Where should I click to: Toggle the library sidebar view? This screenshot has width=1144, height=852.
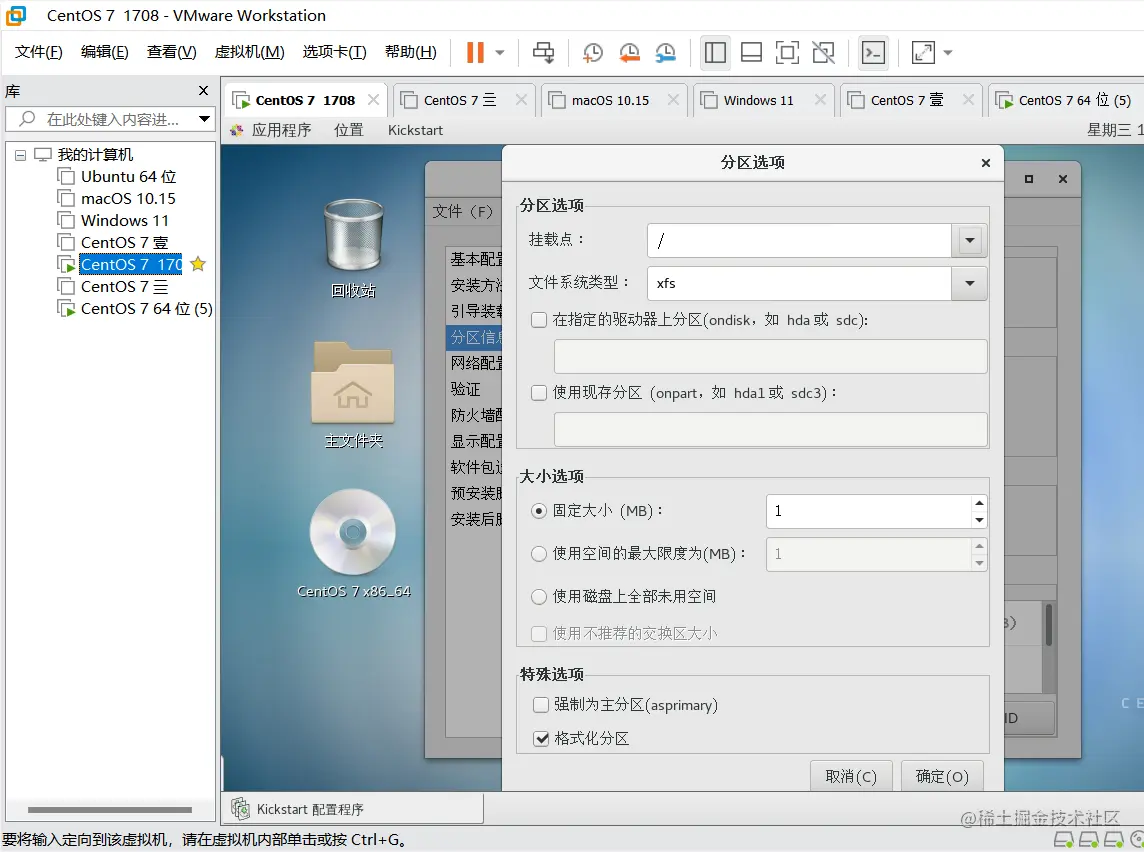point(715,53)
